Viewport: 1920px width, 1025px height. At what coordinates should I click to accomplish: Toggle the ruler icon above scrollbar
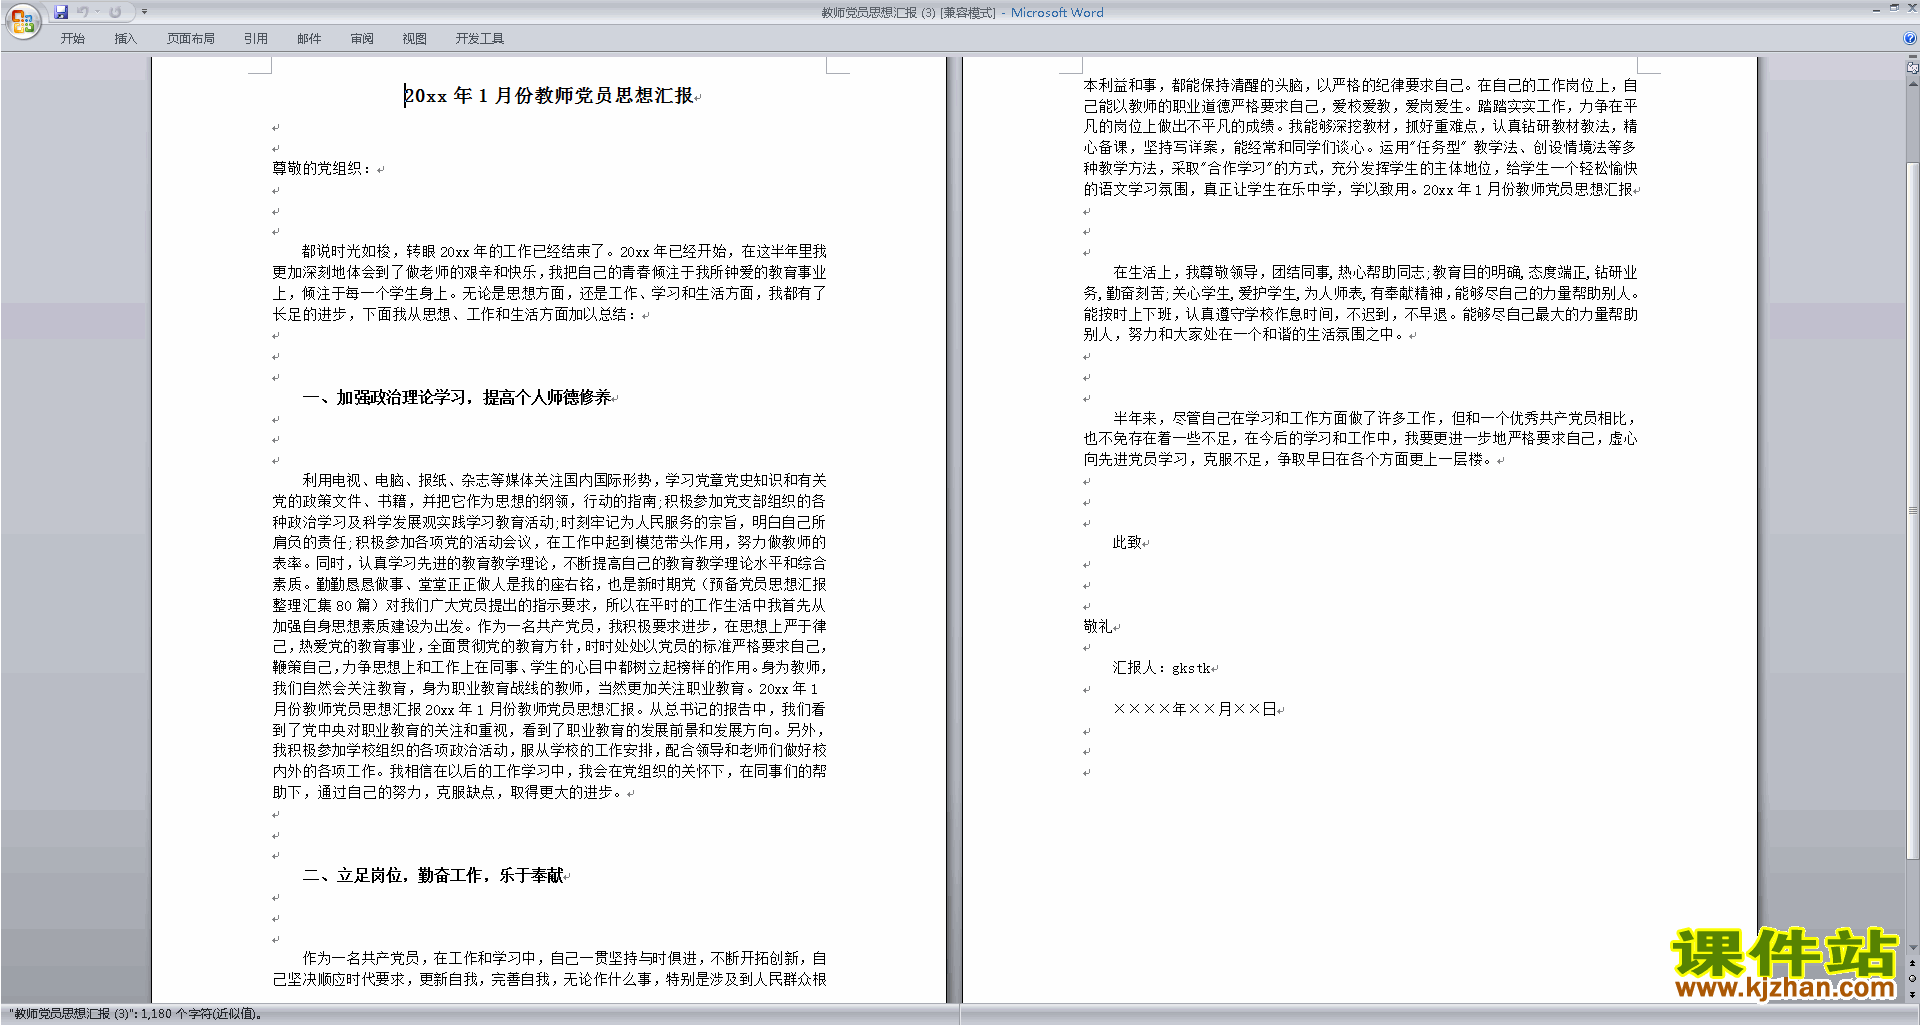1912,68
